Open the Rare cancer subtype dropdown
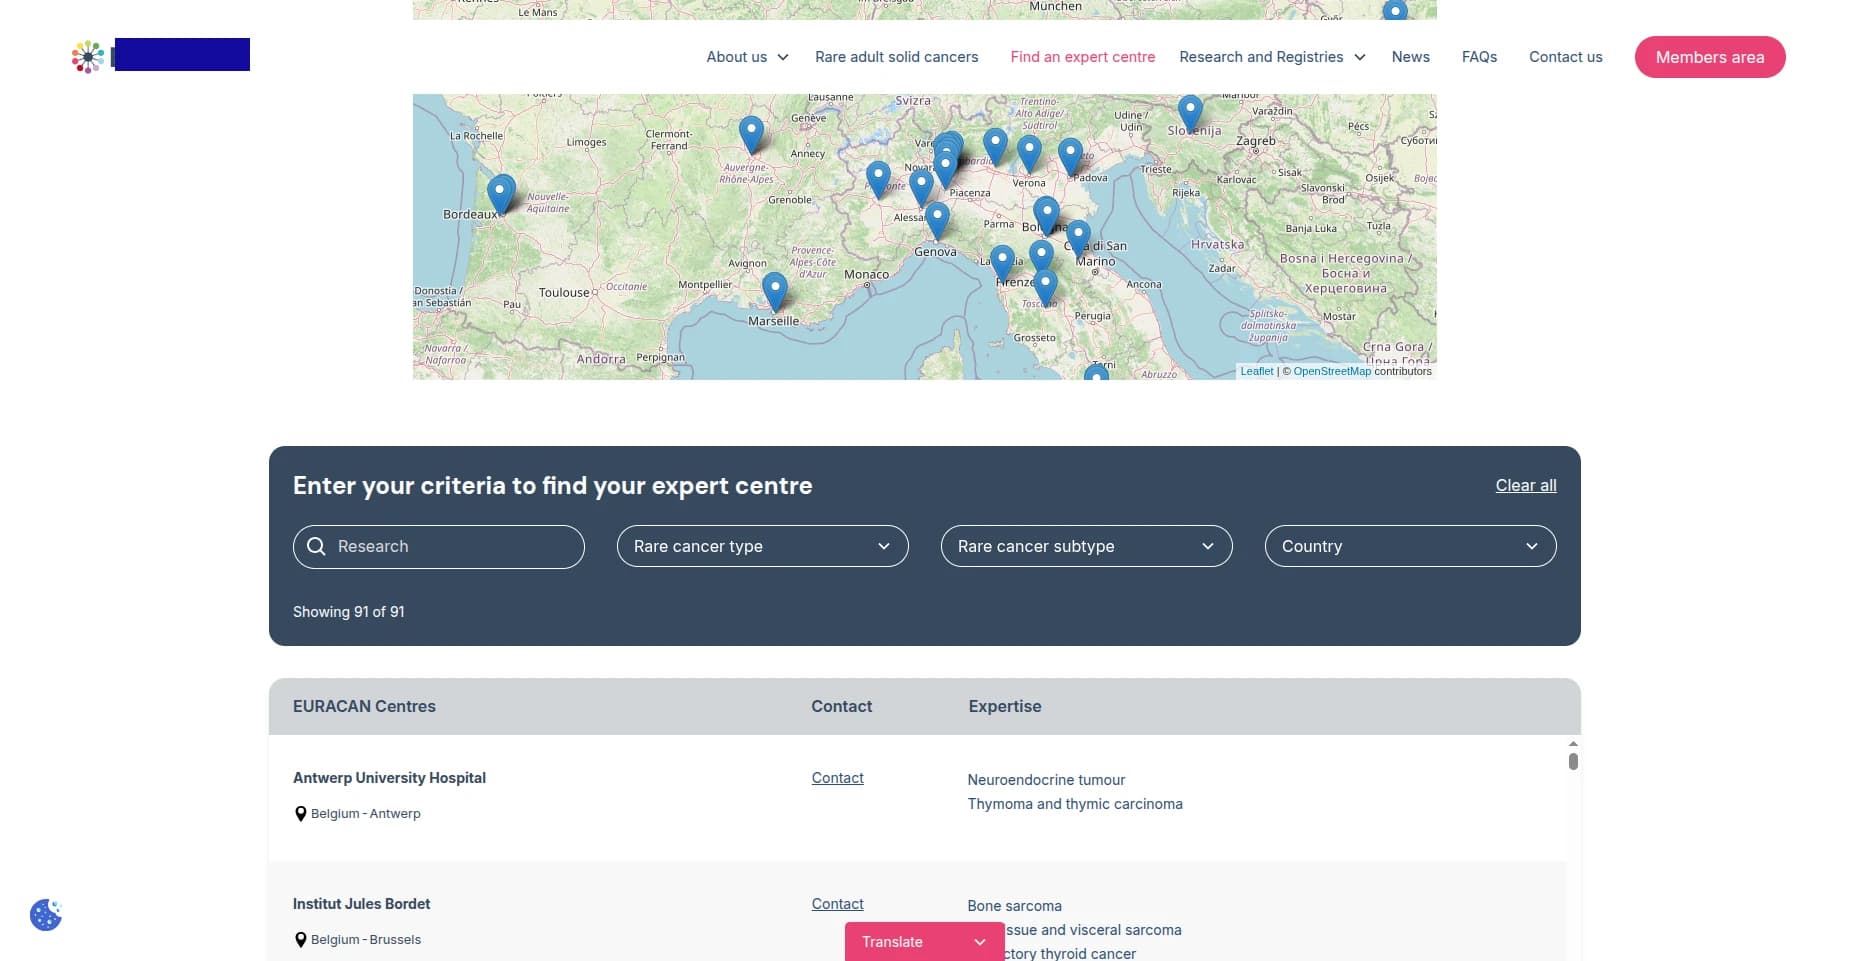Image resolution: width=1850 pixels, height=961 pixels. pos(1087,546)
